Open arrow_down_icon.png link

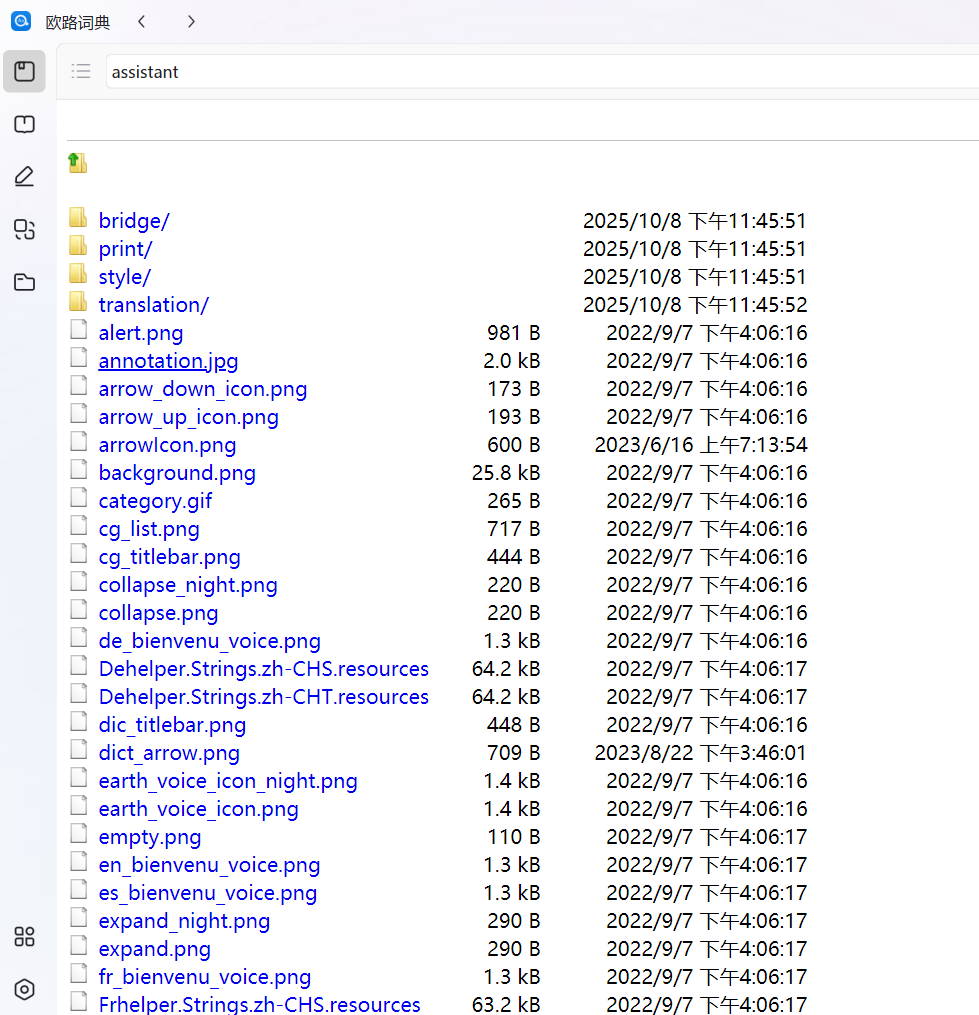pyautogui.click(x=203, y=389)
